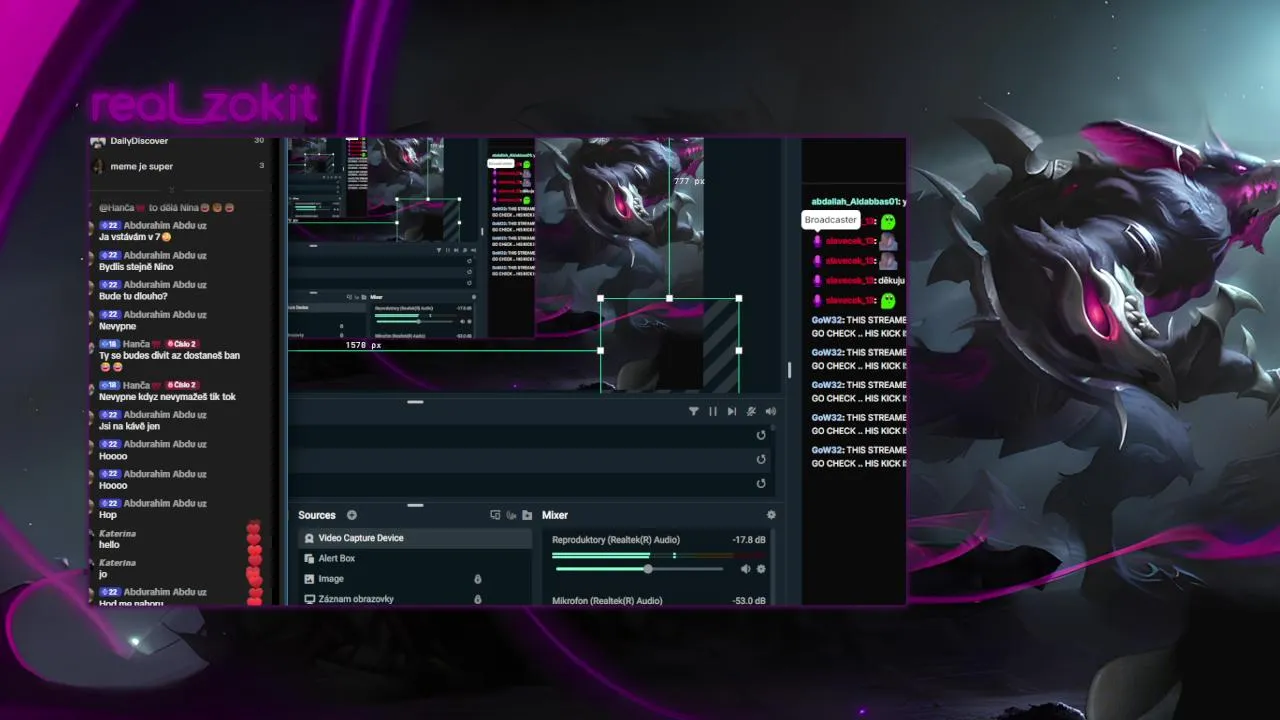1280x720 pixels.
Task: Click the skip-to-next icon in the toolbar
Action: click(732, 411)
